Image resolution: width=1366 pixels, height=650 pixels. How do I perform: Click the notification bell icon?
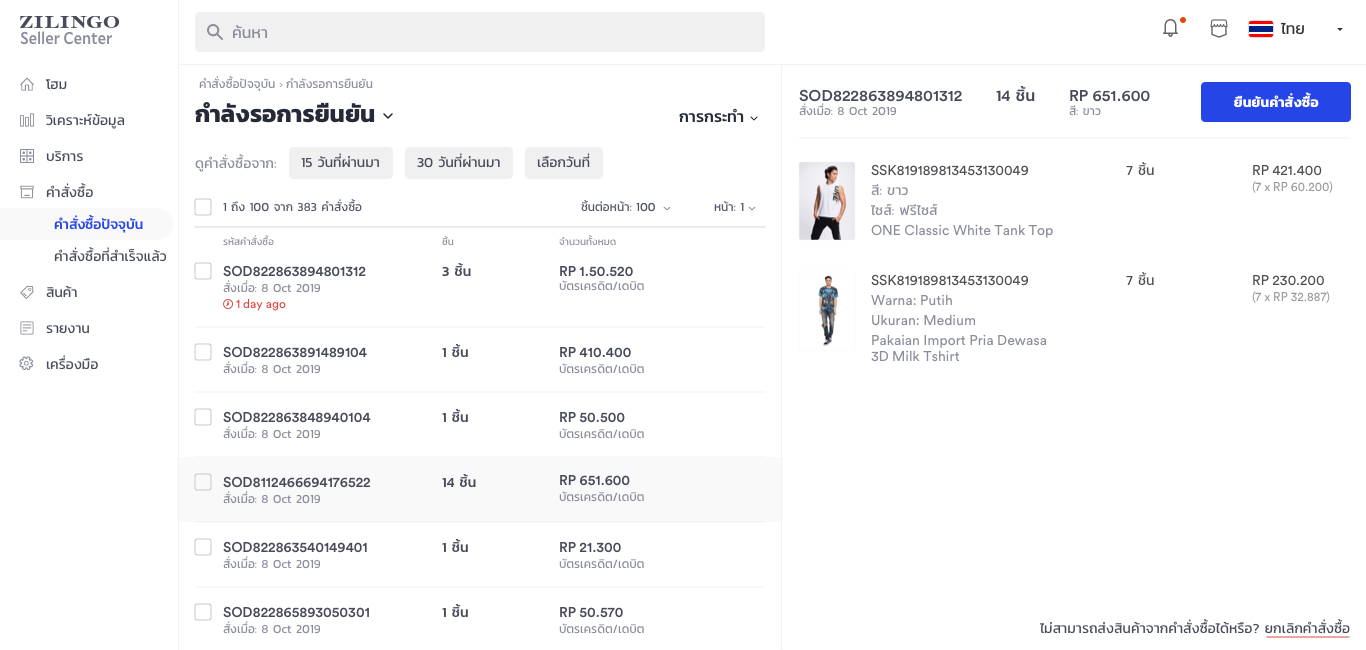pos(1170,29)
